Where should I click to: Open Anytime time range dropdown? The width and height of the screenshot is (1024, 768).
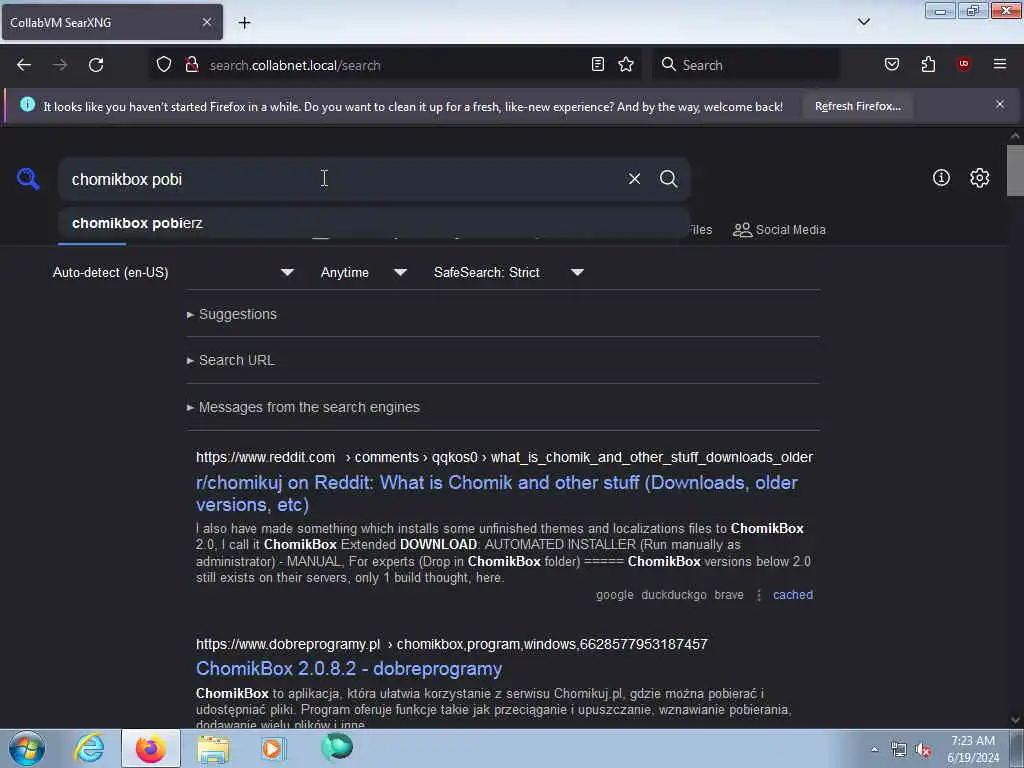click(x=364, y=272)
